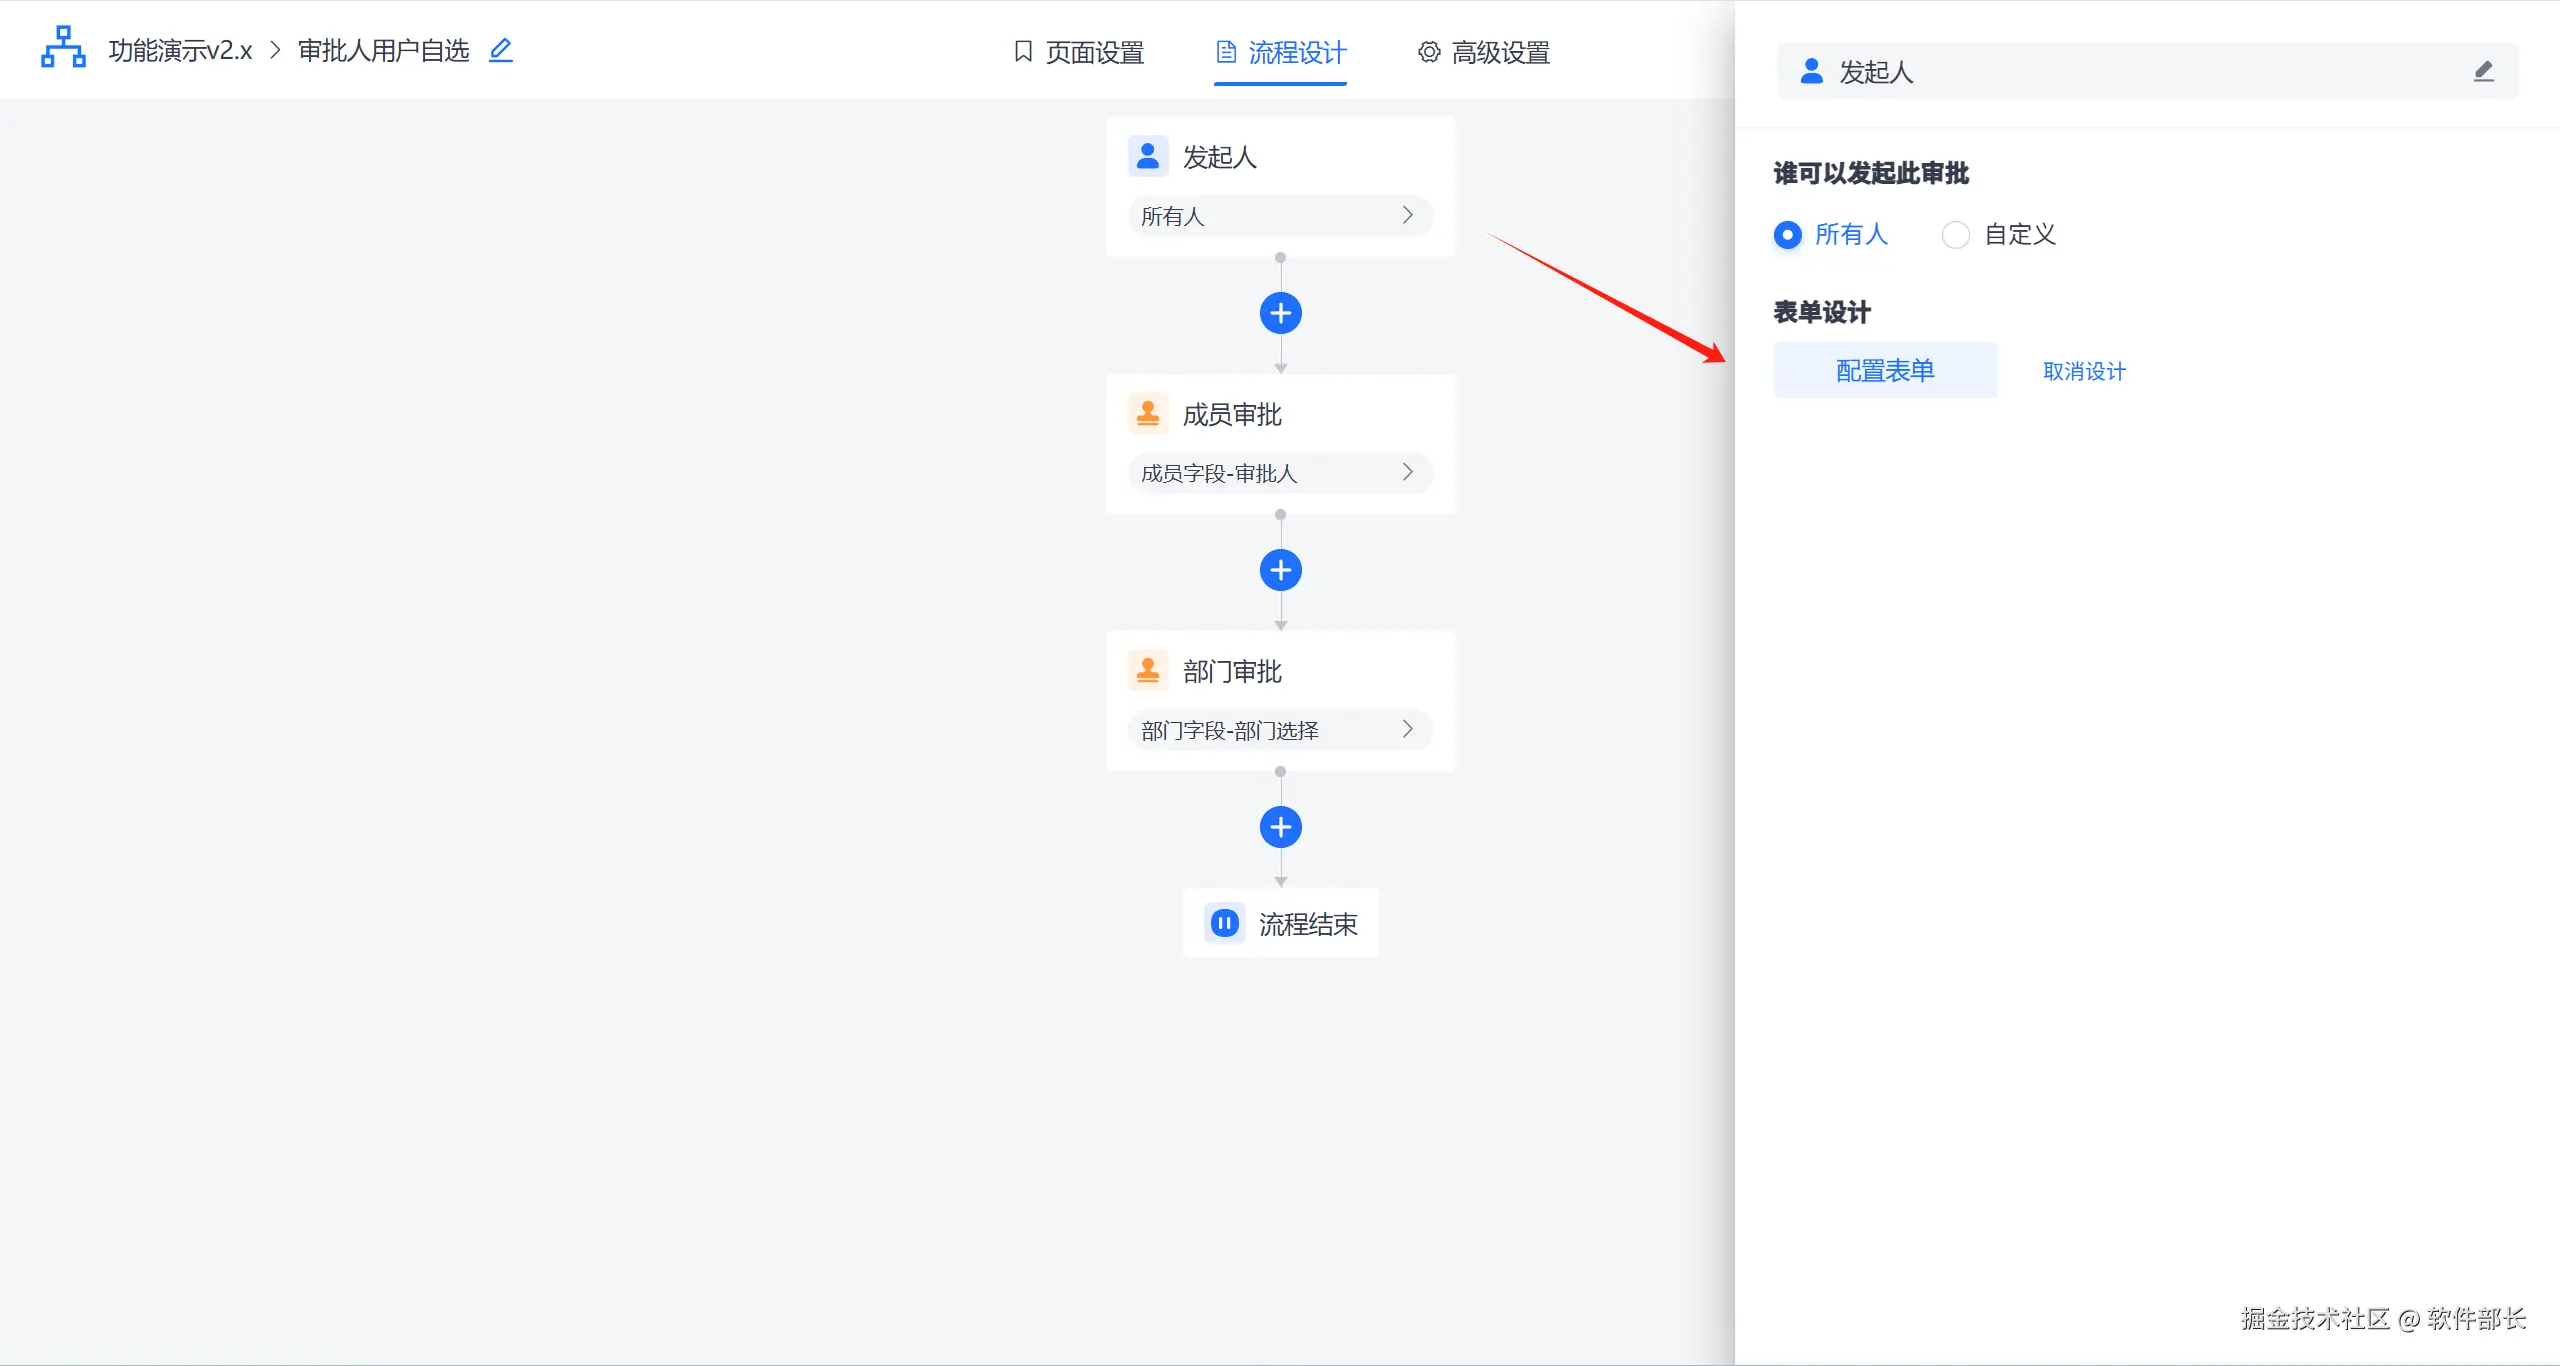Expand the 所有人 row chevron
Viewport: 2560px width, 1366px height.
tap(1407, 215)
